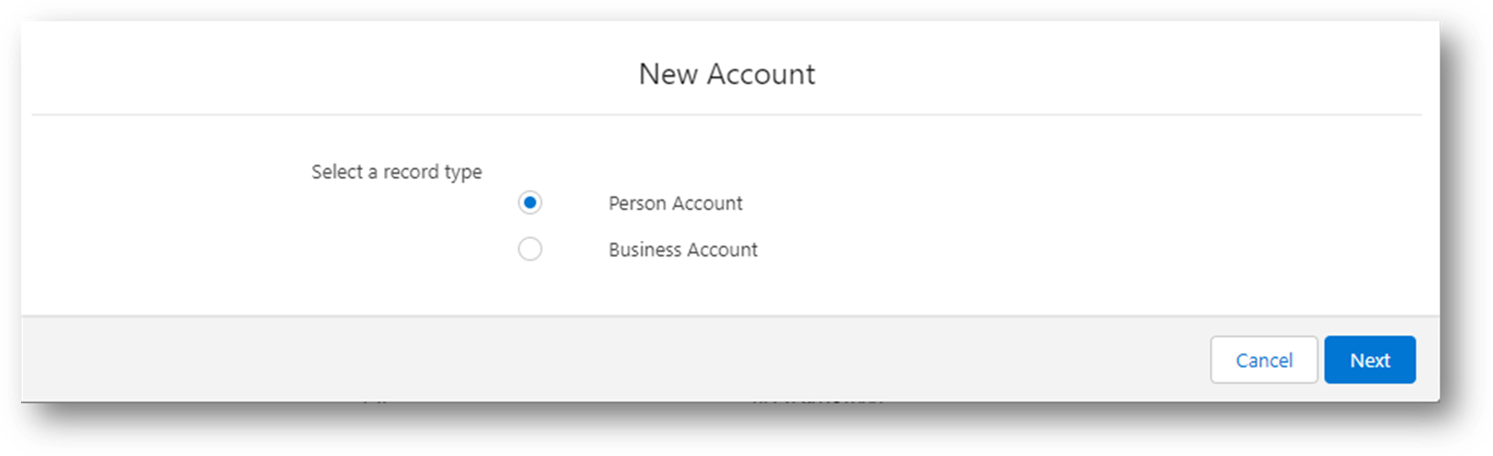Continue account creation via blue Next button
Image resolution: width=1493 pixels, height=456 pixels.
pyautogui.click(x=1370, y=360)
